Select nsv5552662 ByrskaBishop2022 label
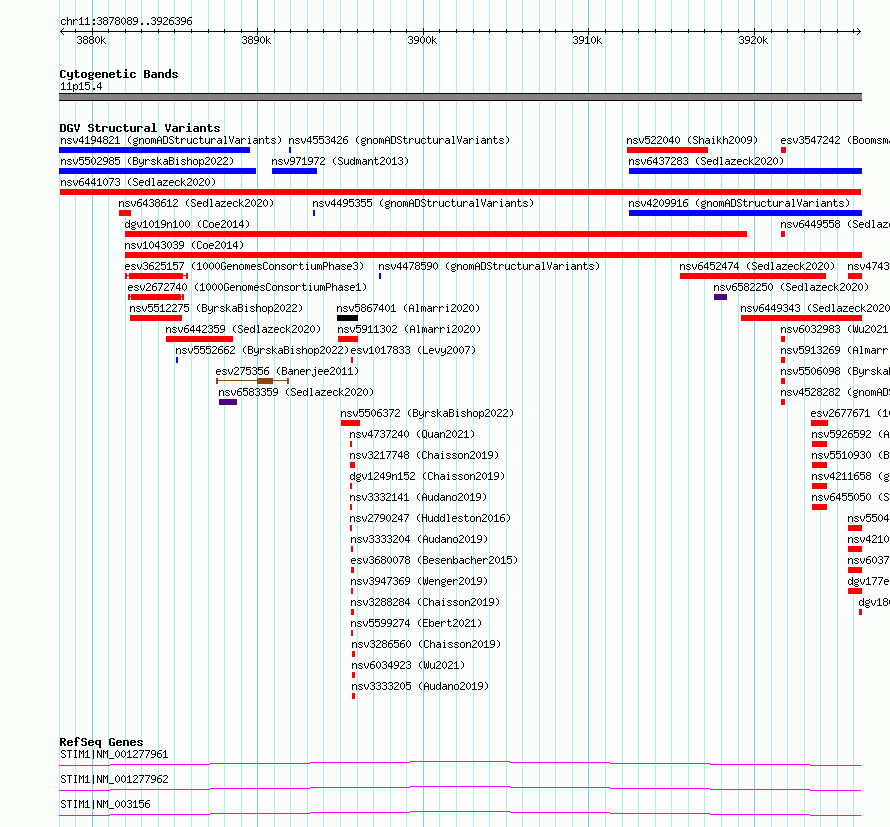 point(262,350)
